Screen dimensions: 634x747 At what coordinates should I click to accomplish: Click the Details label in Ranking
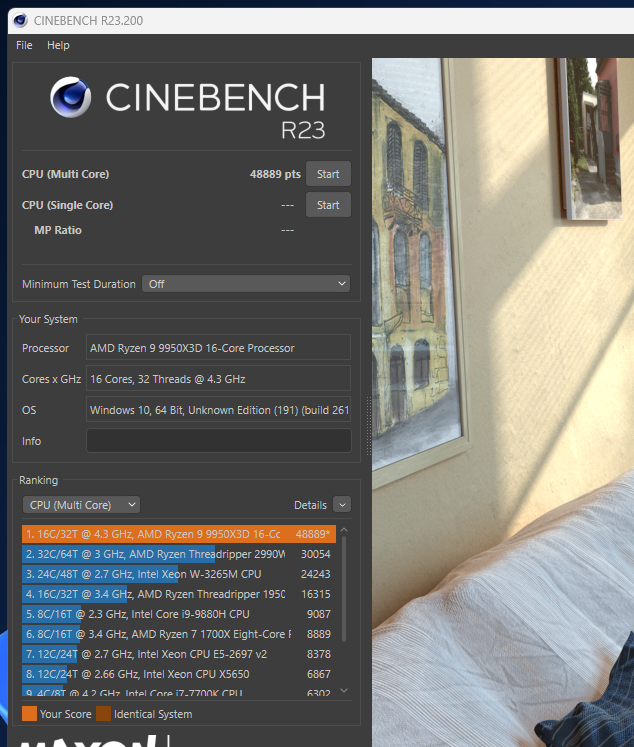coord(311,505)
